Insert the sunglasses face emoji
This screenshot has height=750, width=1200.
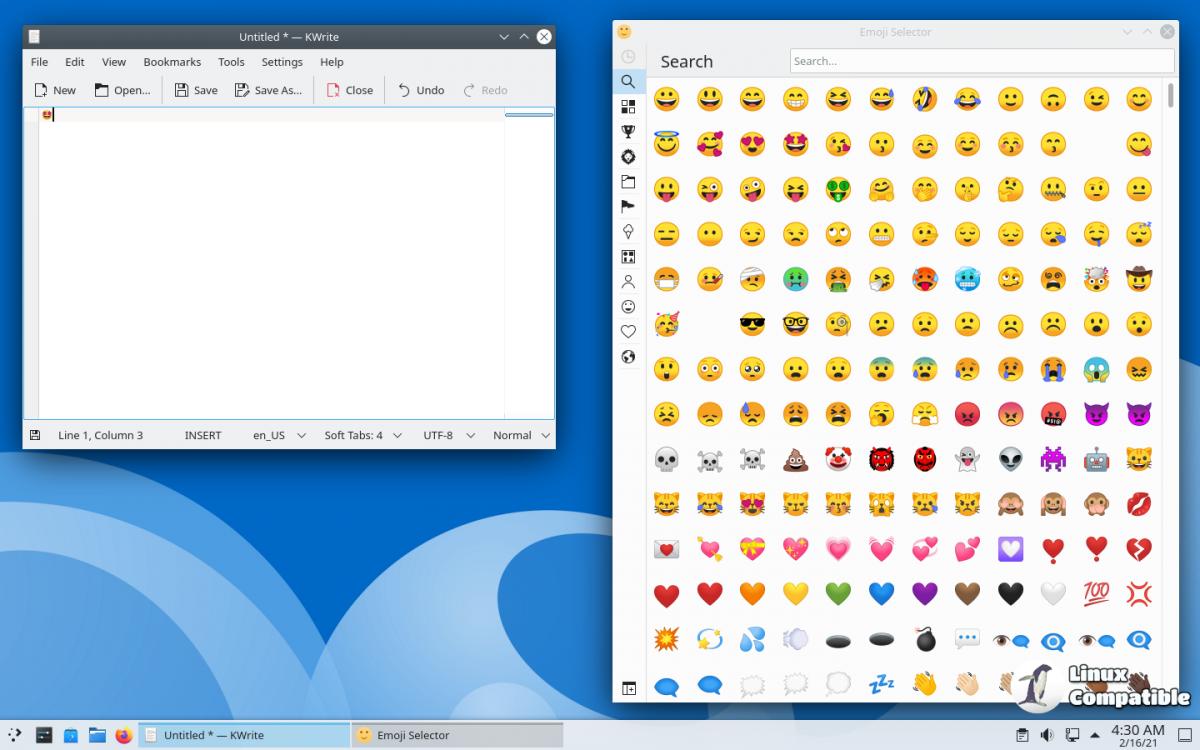point(752,324)
